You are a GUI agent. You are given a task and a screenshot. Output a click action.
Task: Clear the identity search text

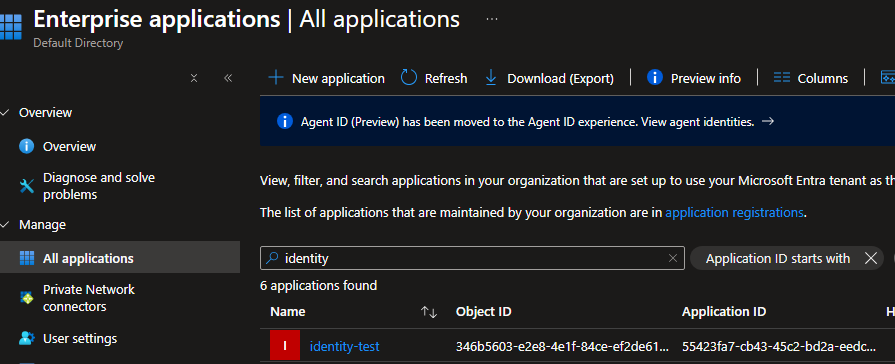pos(673,258)
